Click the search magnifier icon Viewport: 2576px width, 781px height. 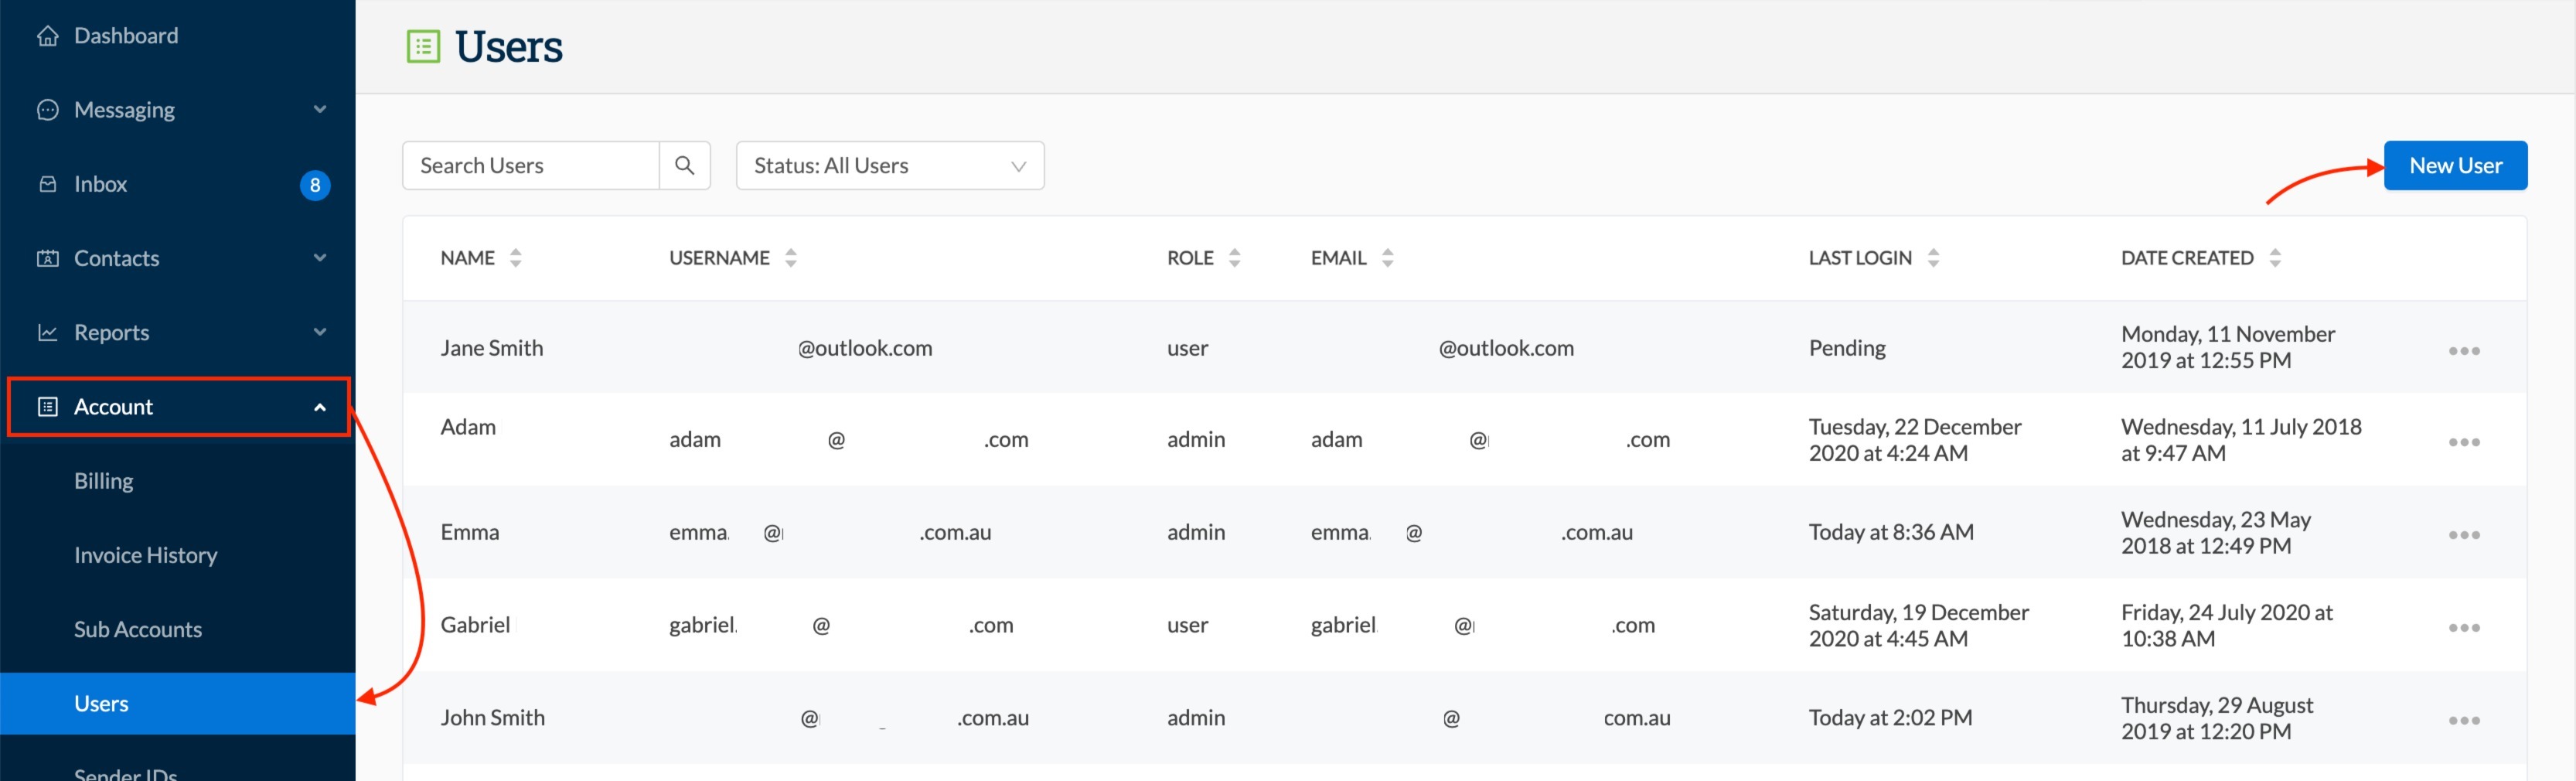point(685,165)
